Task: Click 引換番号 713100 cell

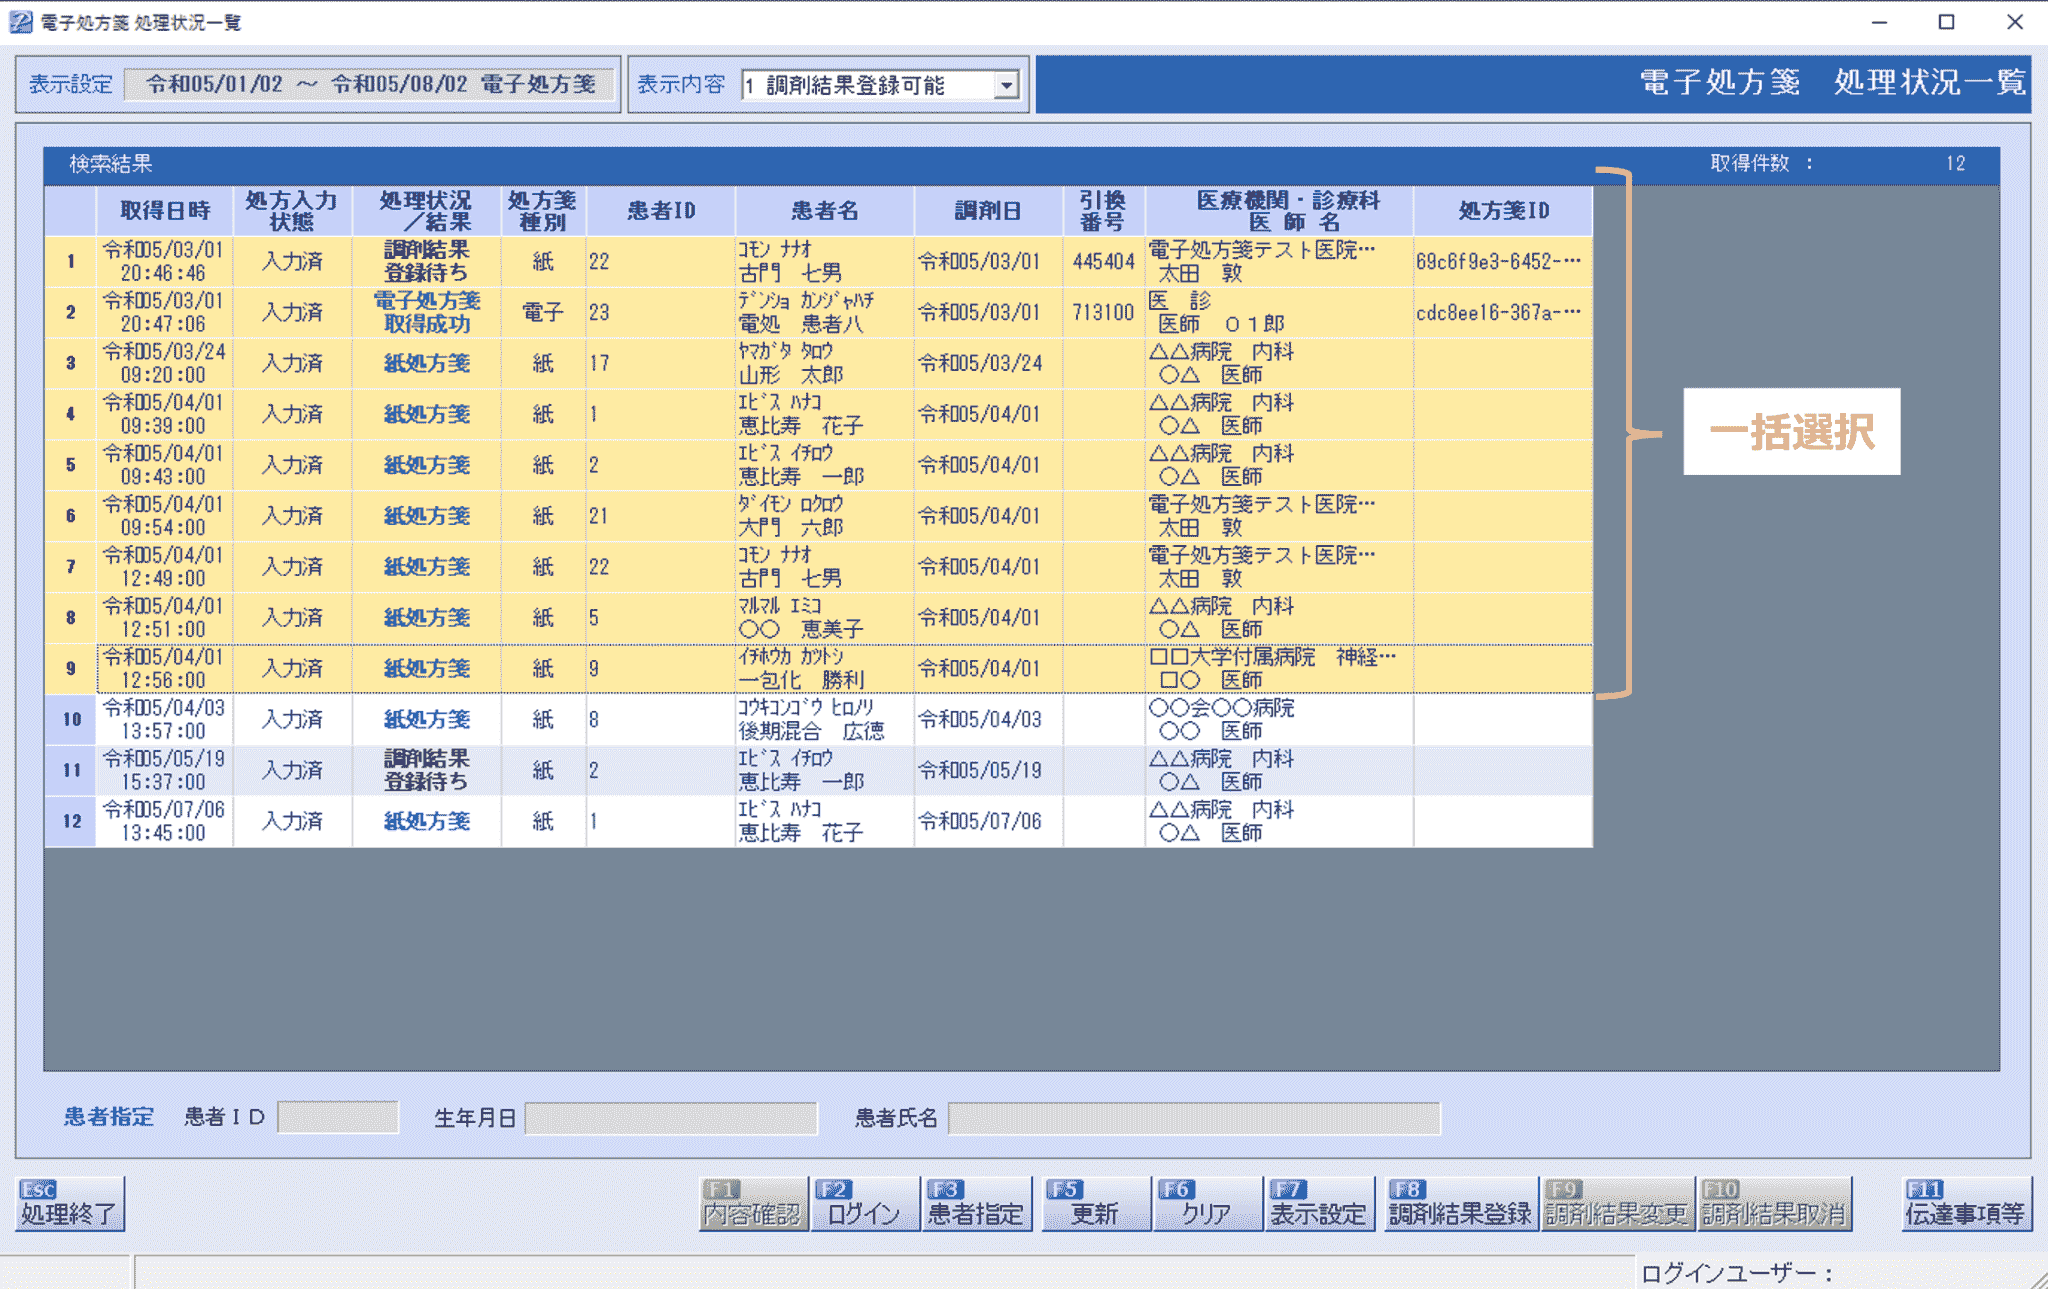Action: [1104, 313]
